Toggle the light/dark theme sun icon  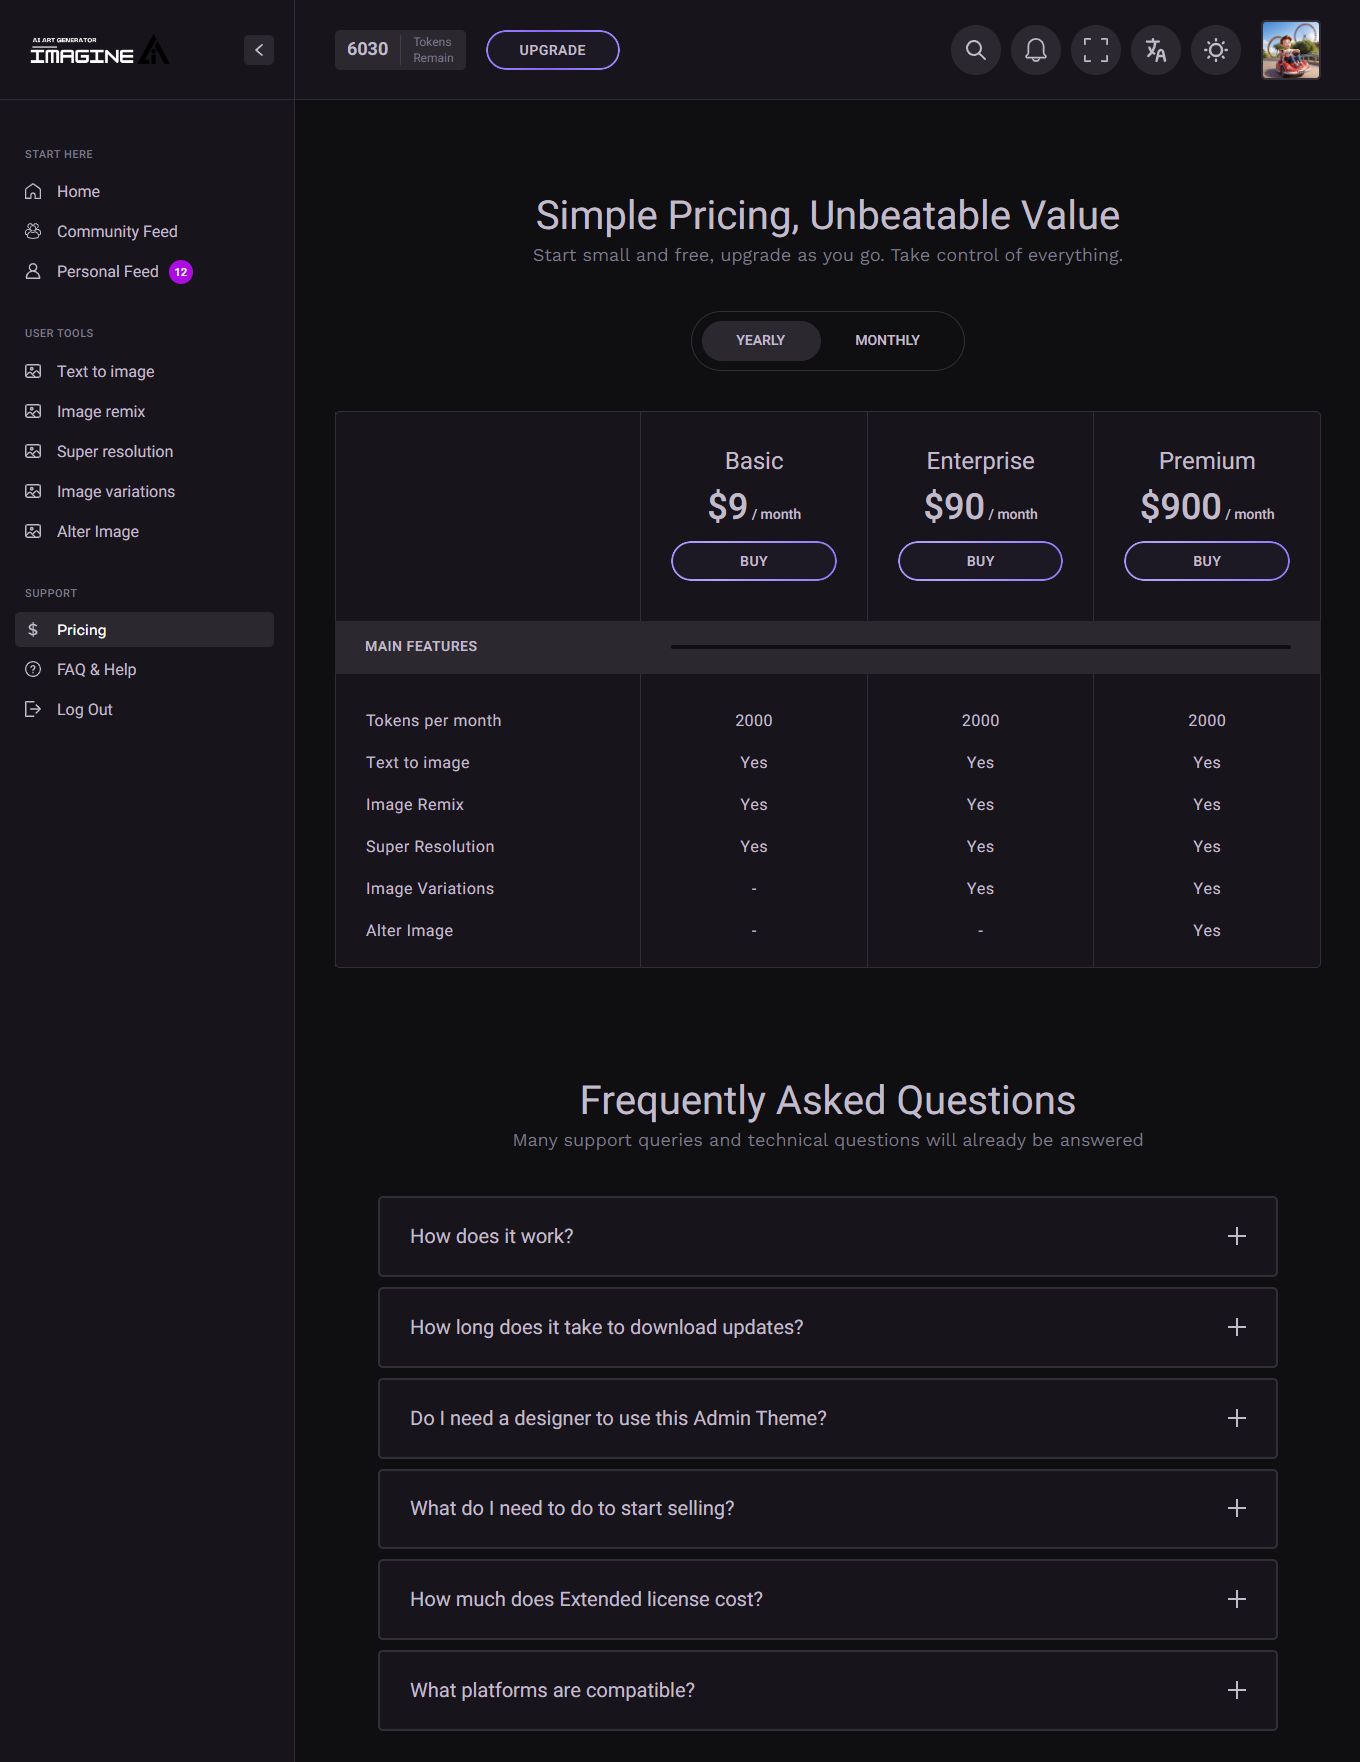click(1215, 50)
